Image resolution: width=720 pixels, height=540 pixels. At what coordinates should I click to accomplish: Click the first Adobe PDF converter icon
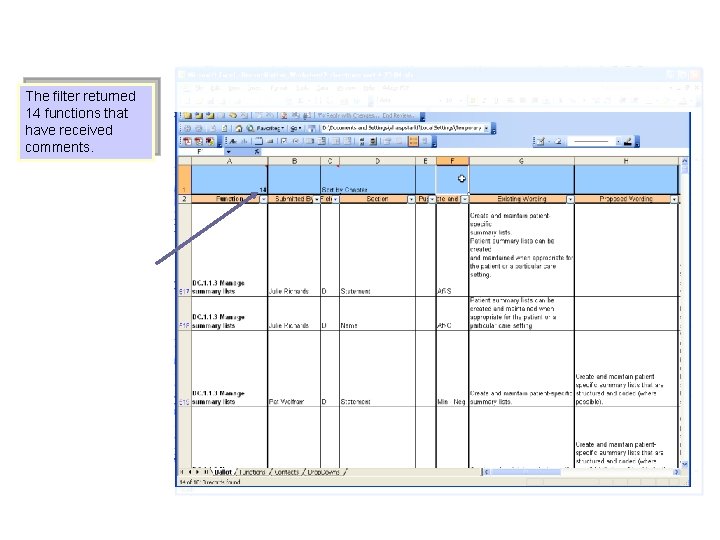(x=187, y=141)
